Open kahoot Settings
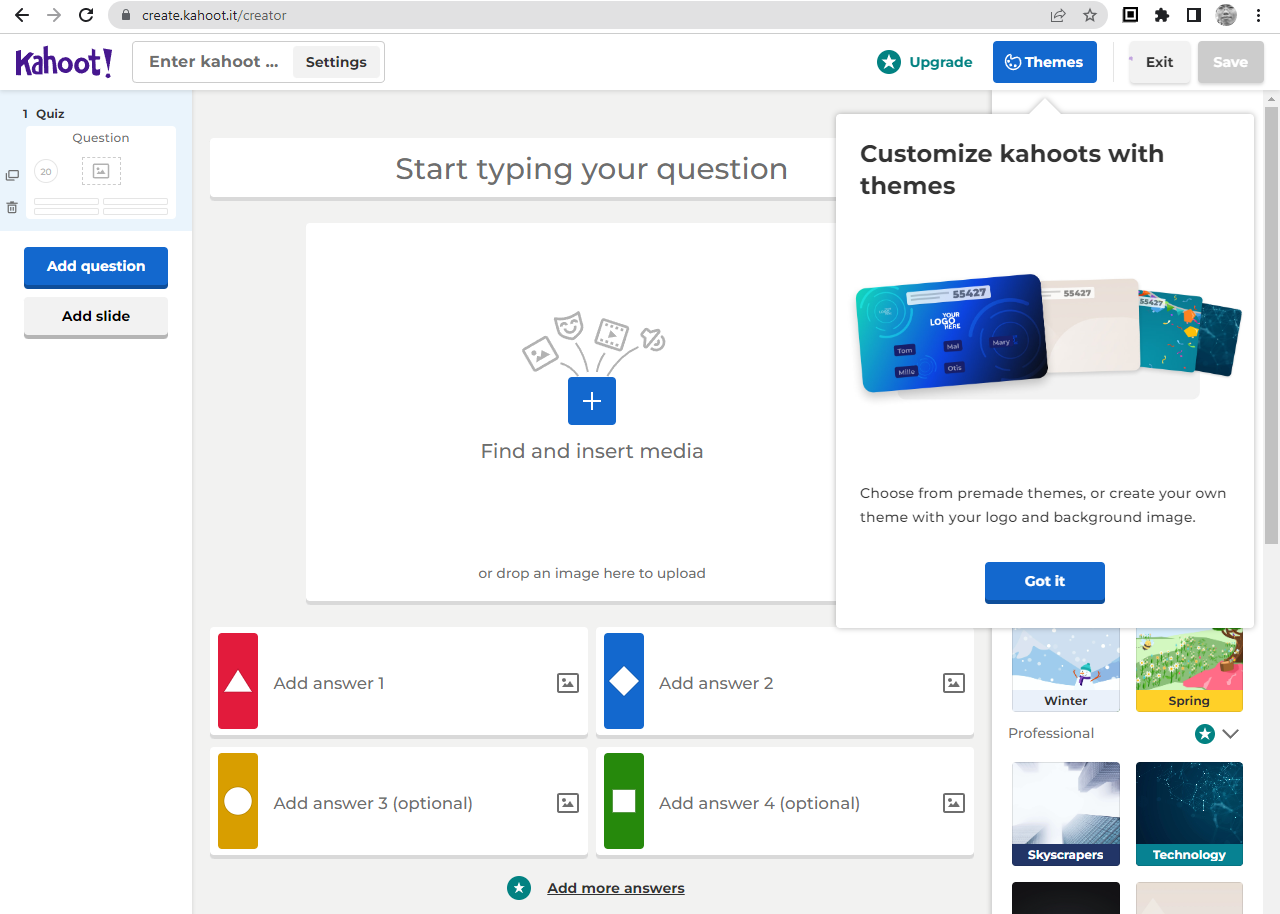This screenshot has height=914, width=1280. 336,62
